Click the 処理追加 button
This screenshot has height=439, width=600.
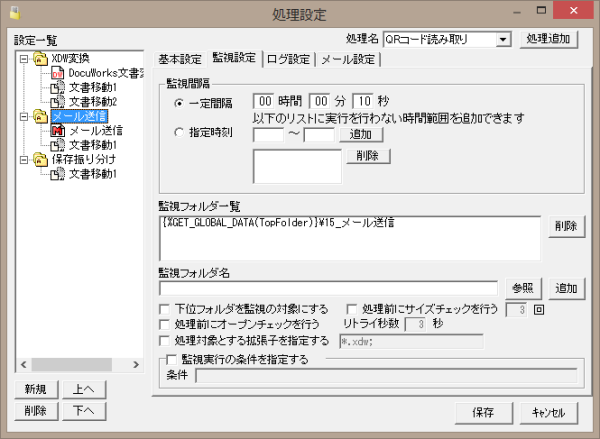click(x=549, y=39)
